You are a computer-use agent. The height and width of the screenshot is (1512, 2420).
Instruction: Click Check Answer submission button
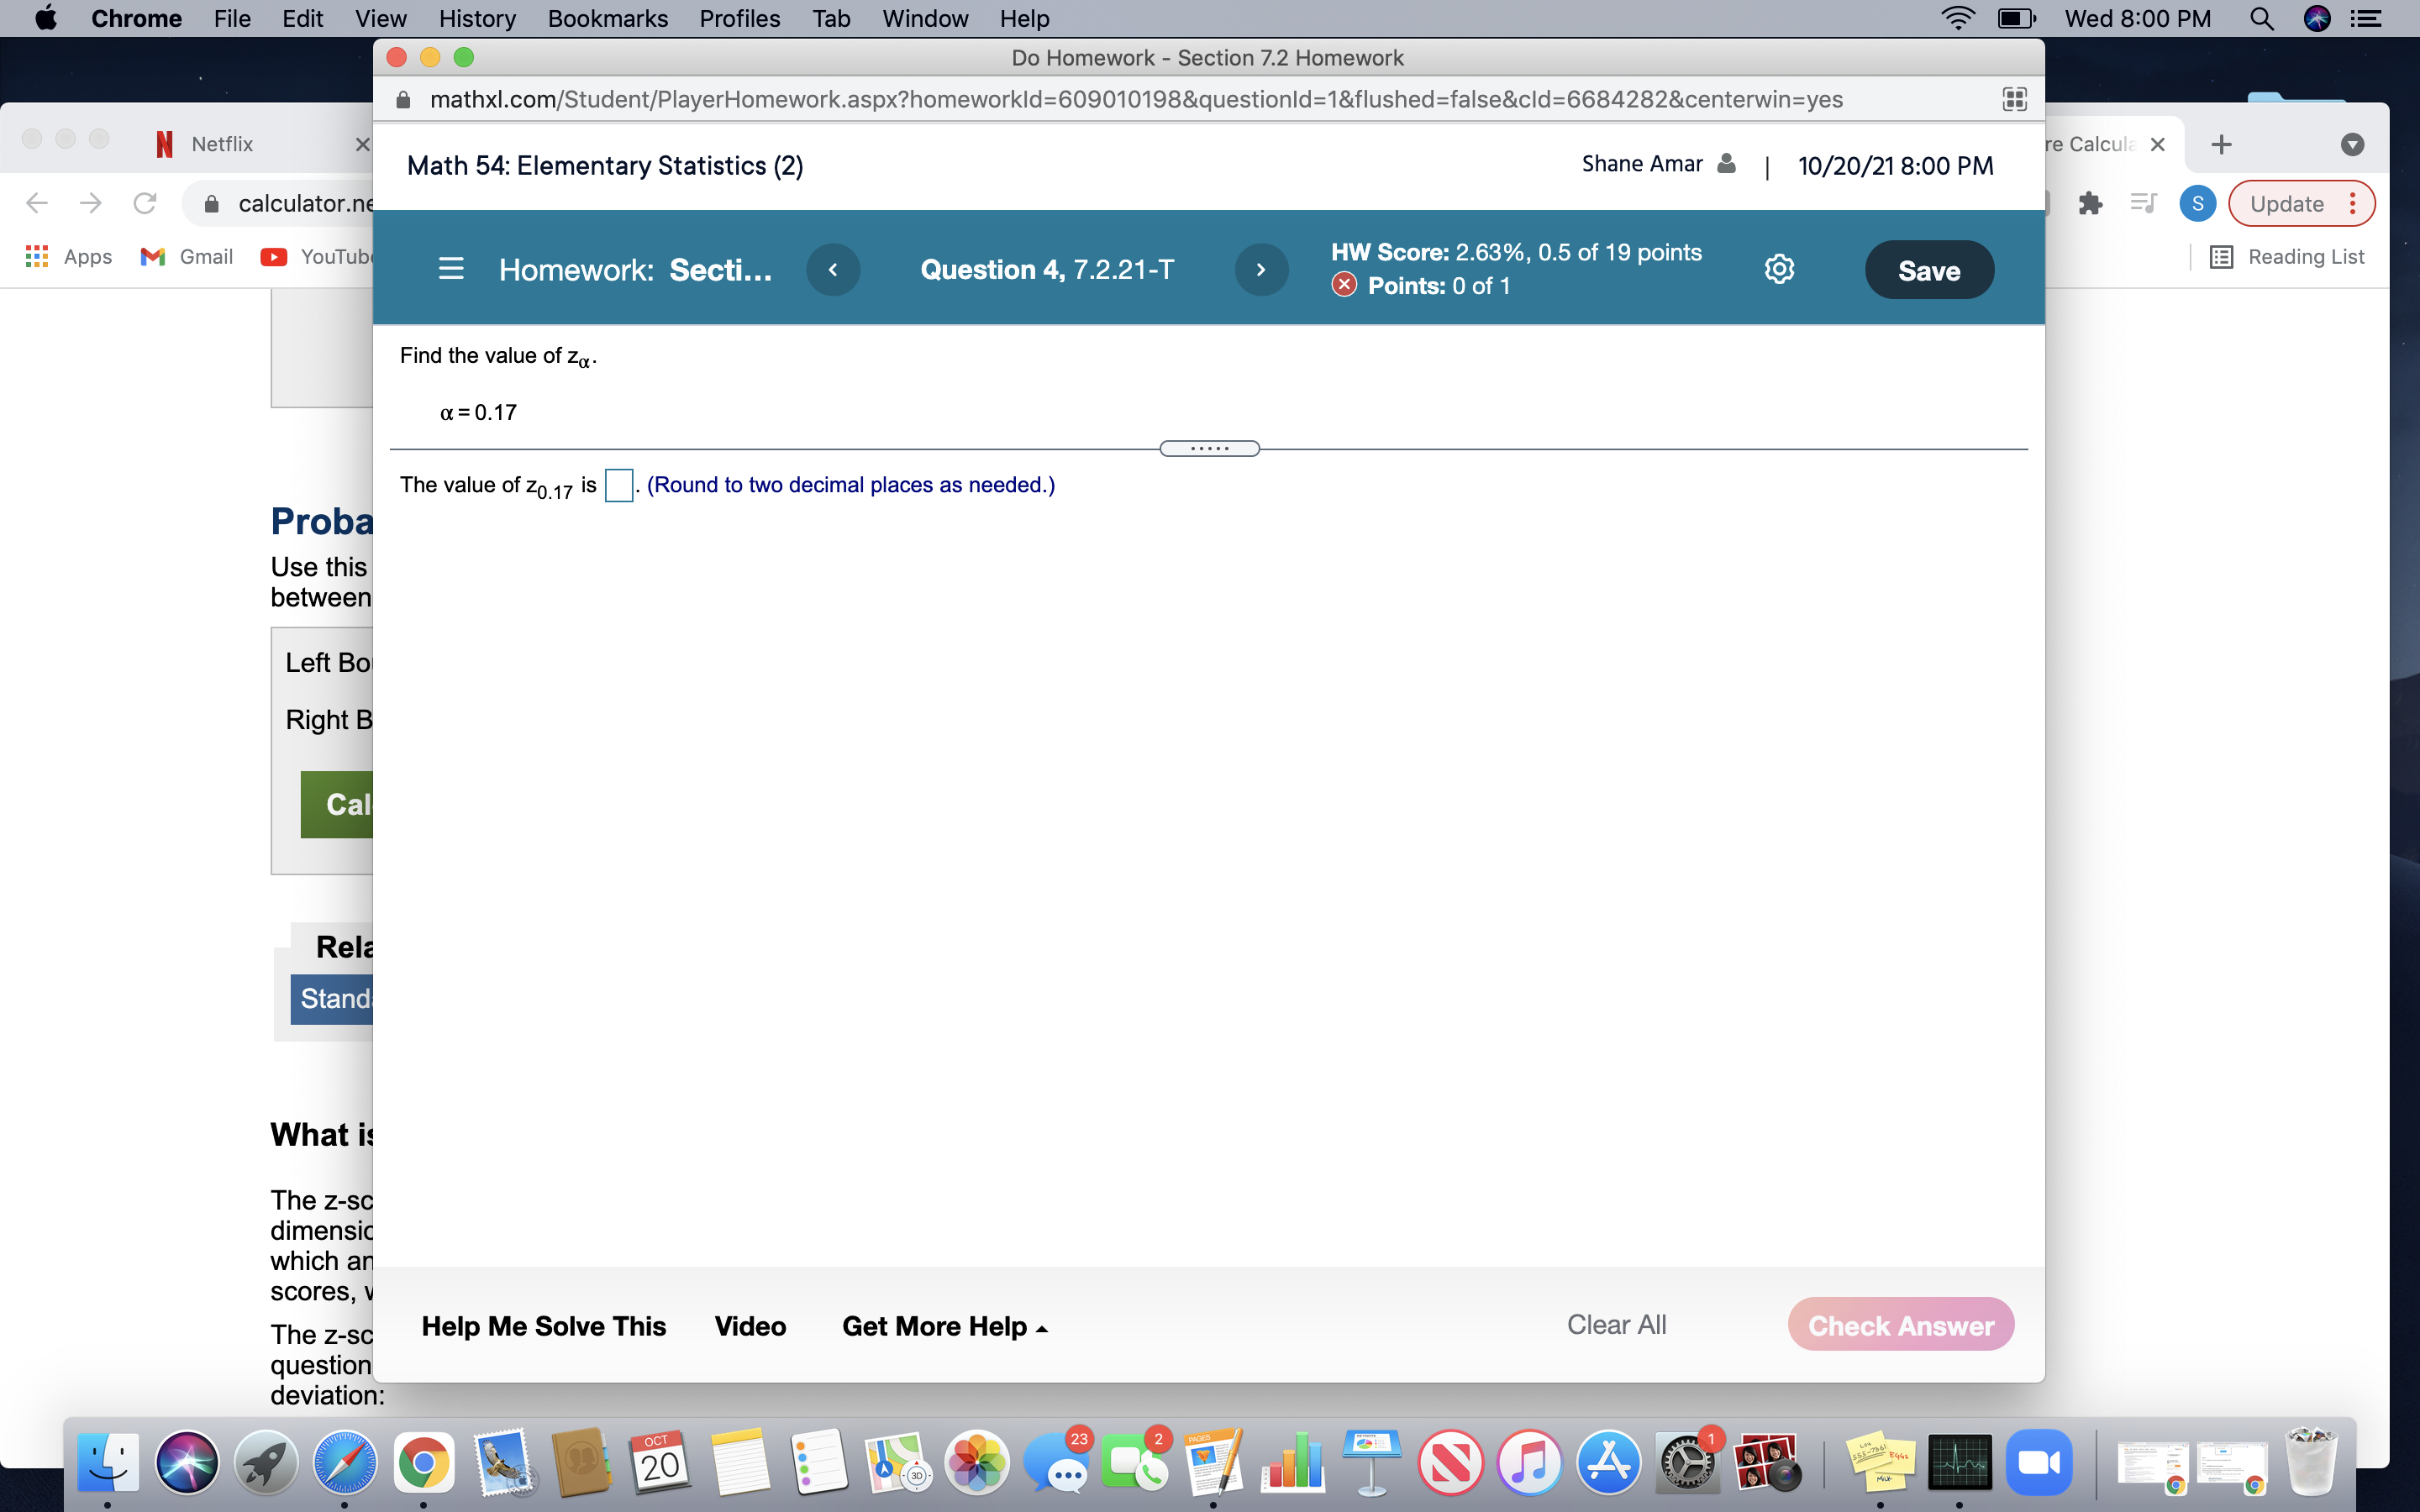(1899, 1326)
